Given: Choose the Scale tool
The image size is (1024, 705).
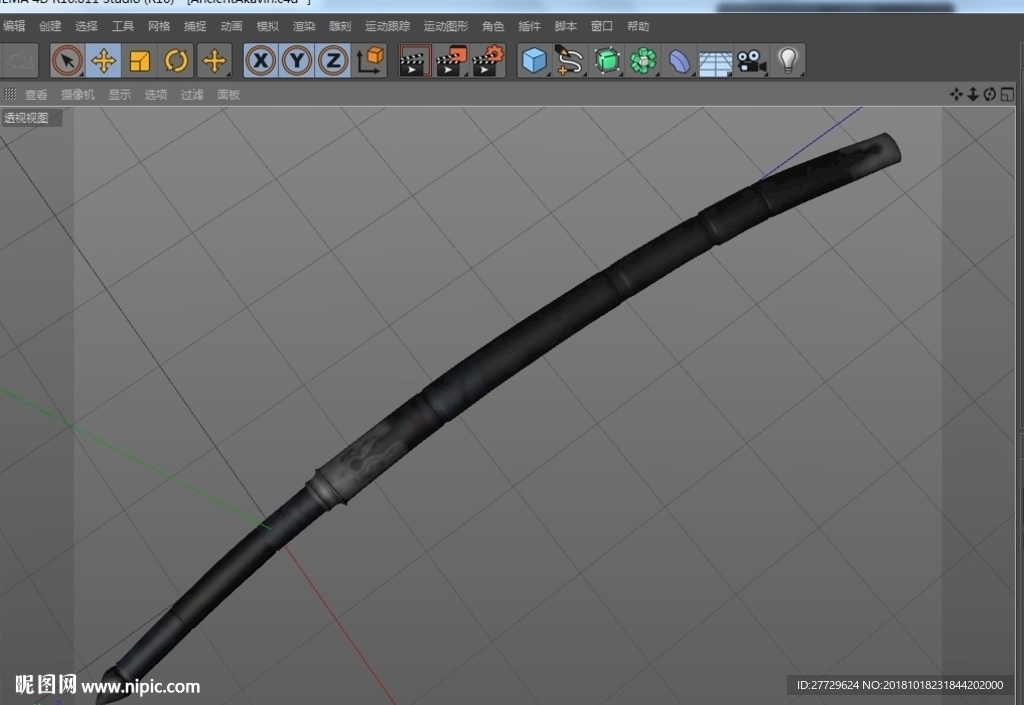Looking at the screenshot, I should click(x=140, y=61).
